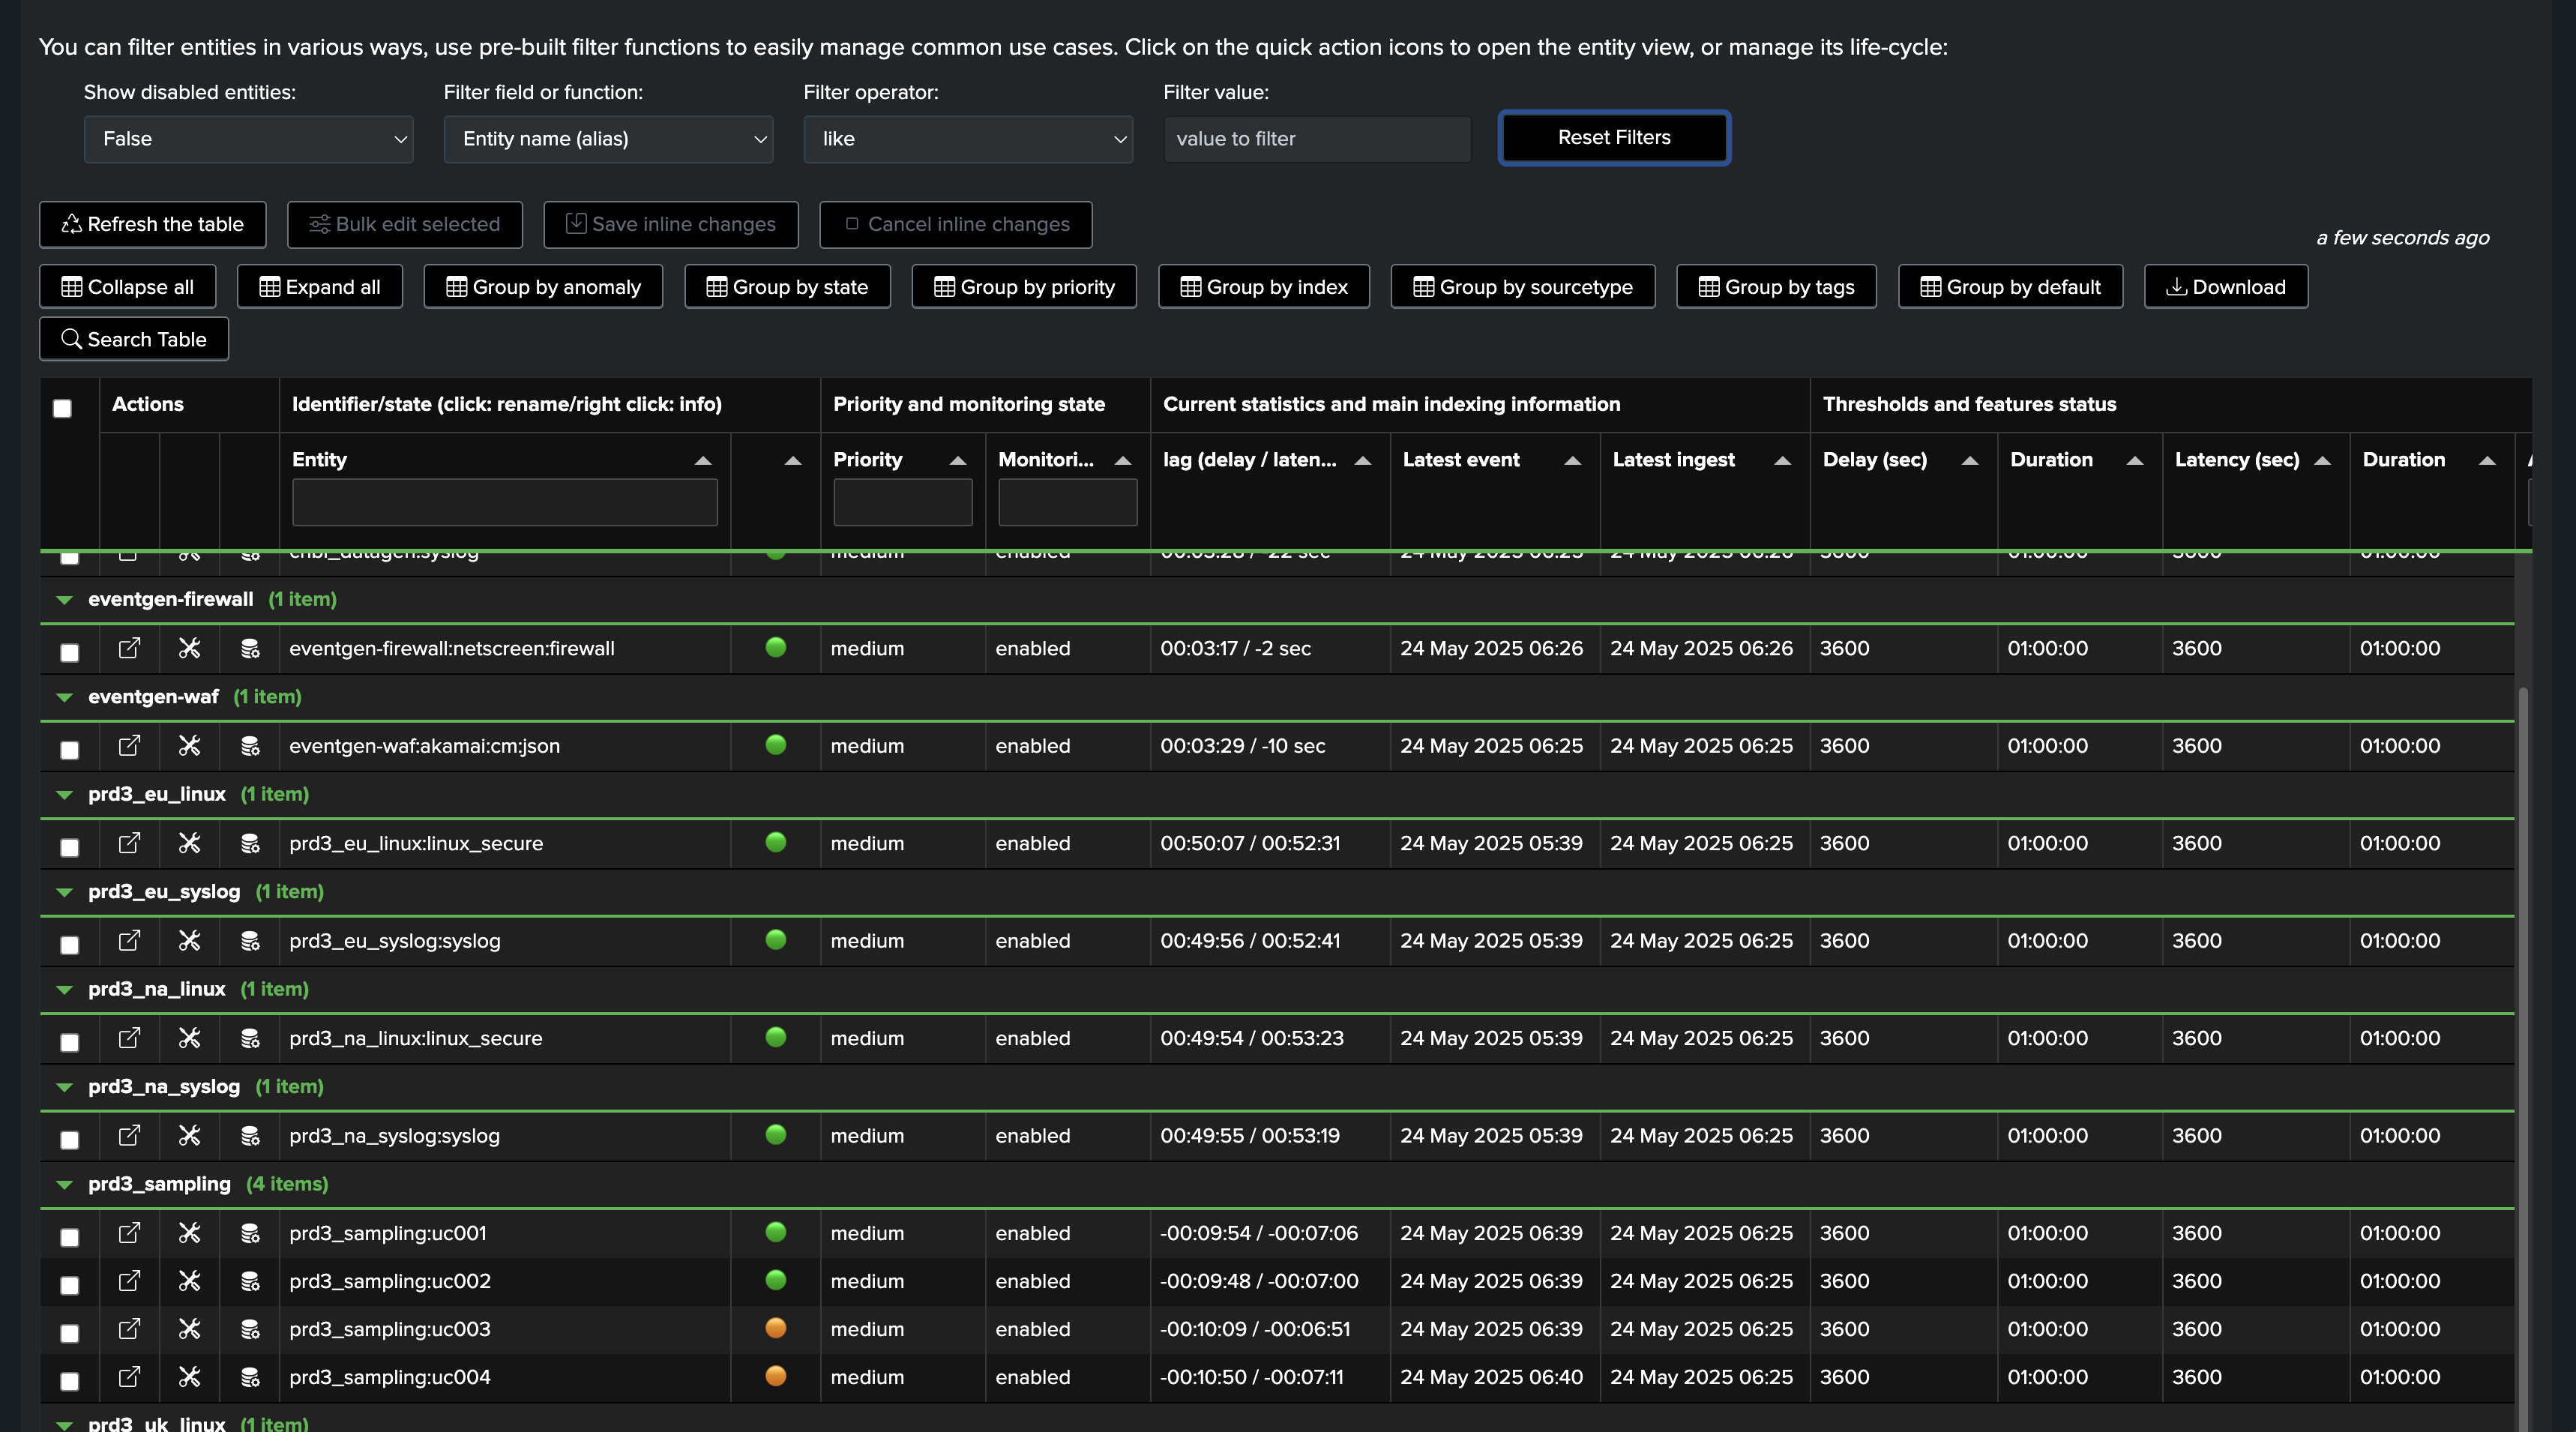
Task: Click scissors icon on eventgen-waf:akamai:cm:json row
Action: (x=189, y=746)
